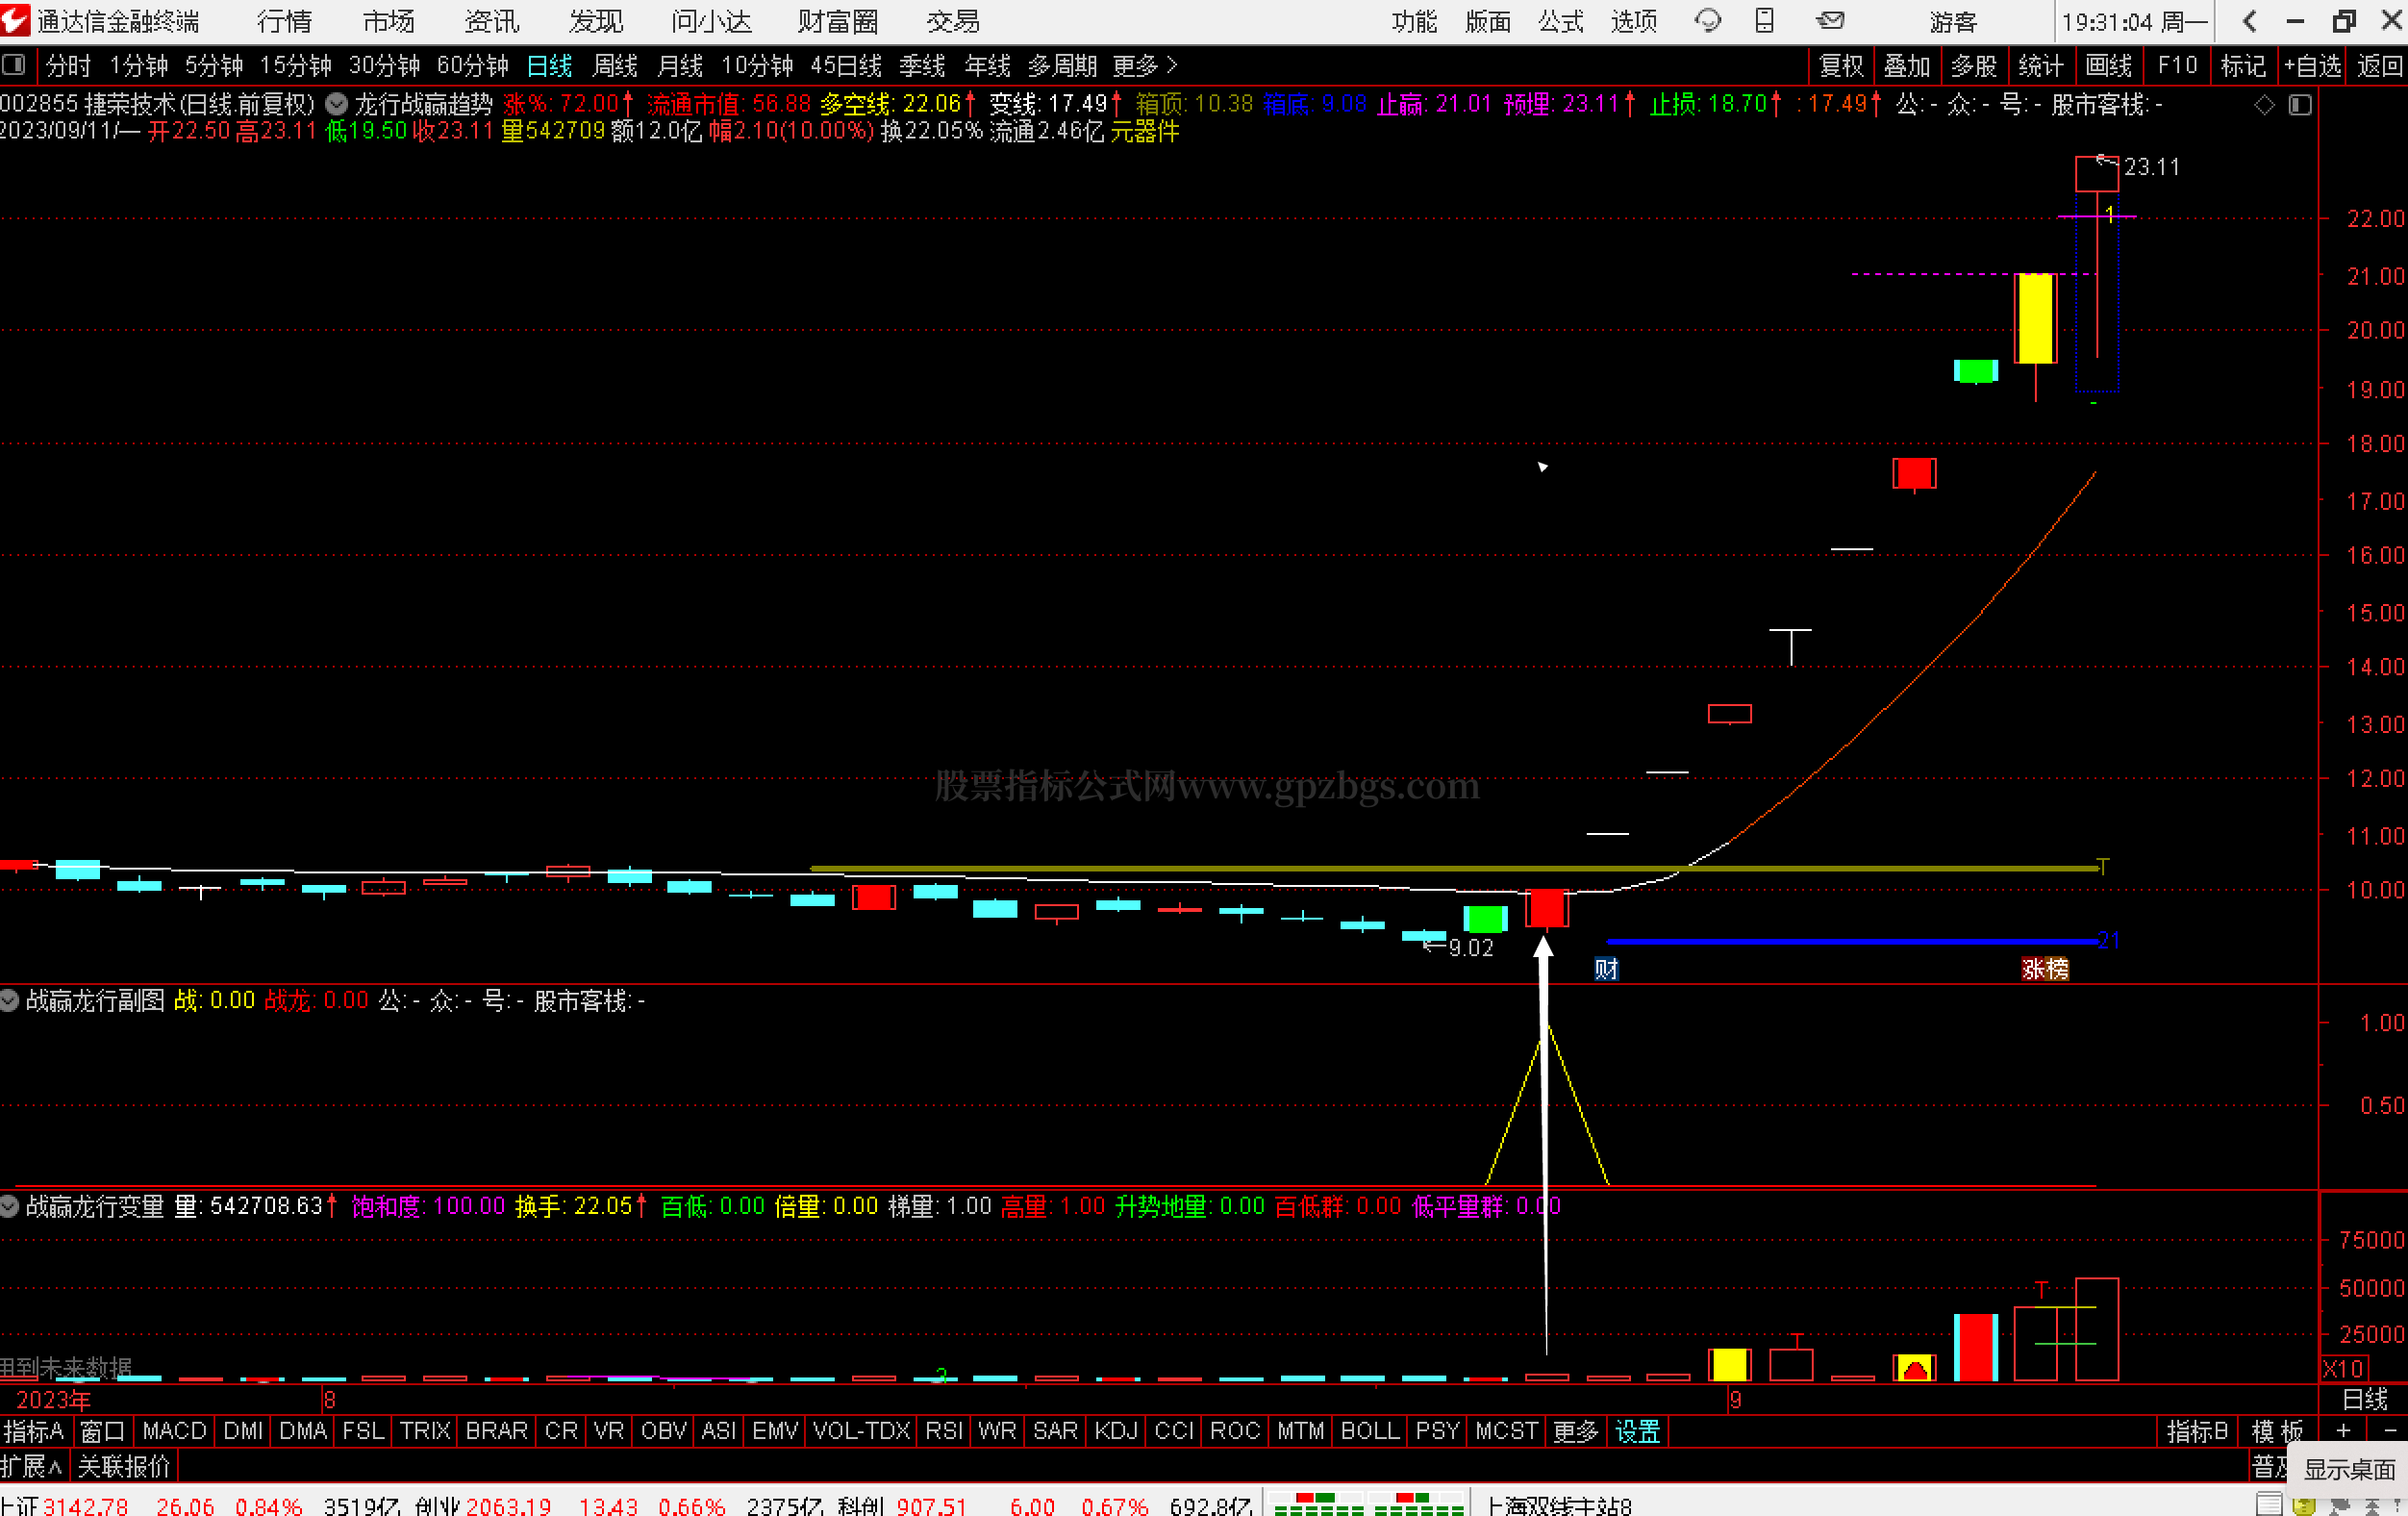Click the headset customer service icon
The height and width of the screenshot is (1516, 2408).
click(x=1707, y=20)
